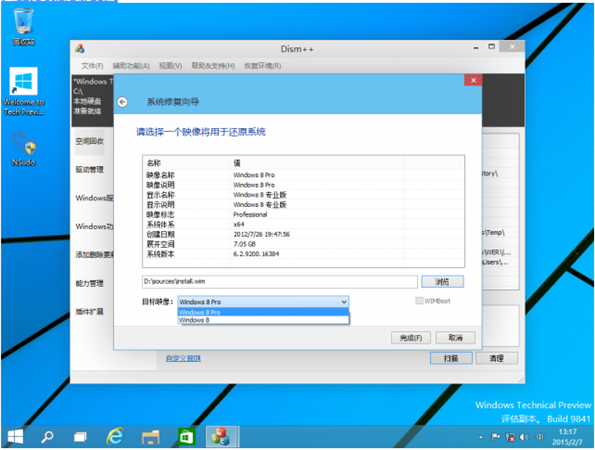Open the 恢复环境(R) menu

(263, 66)
